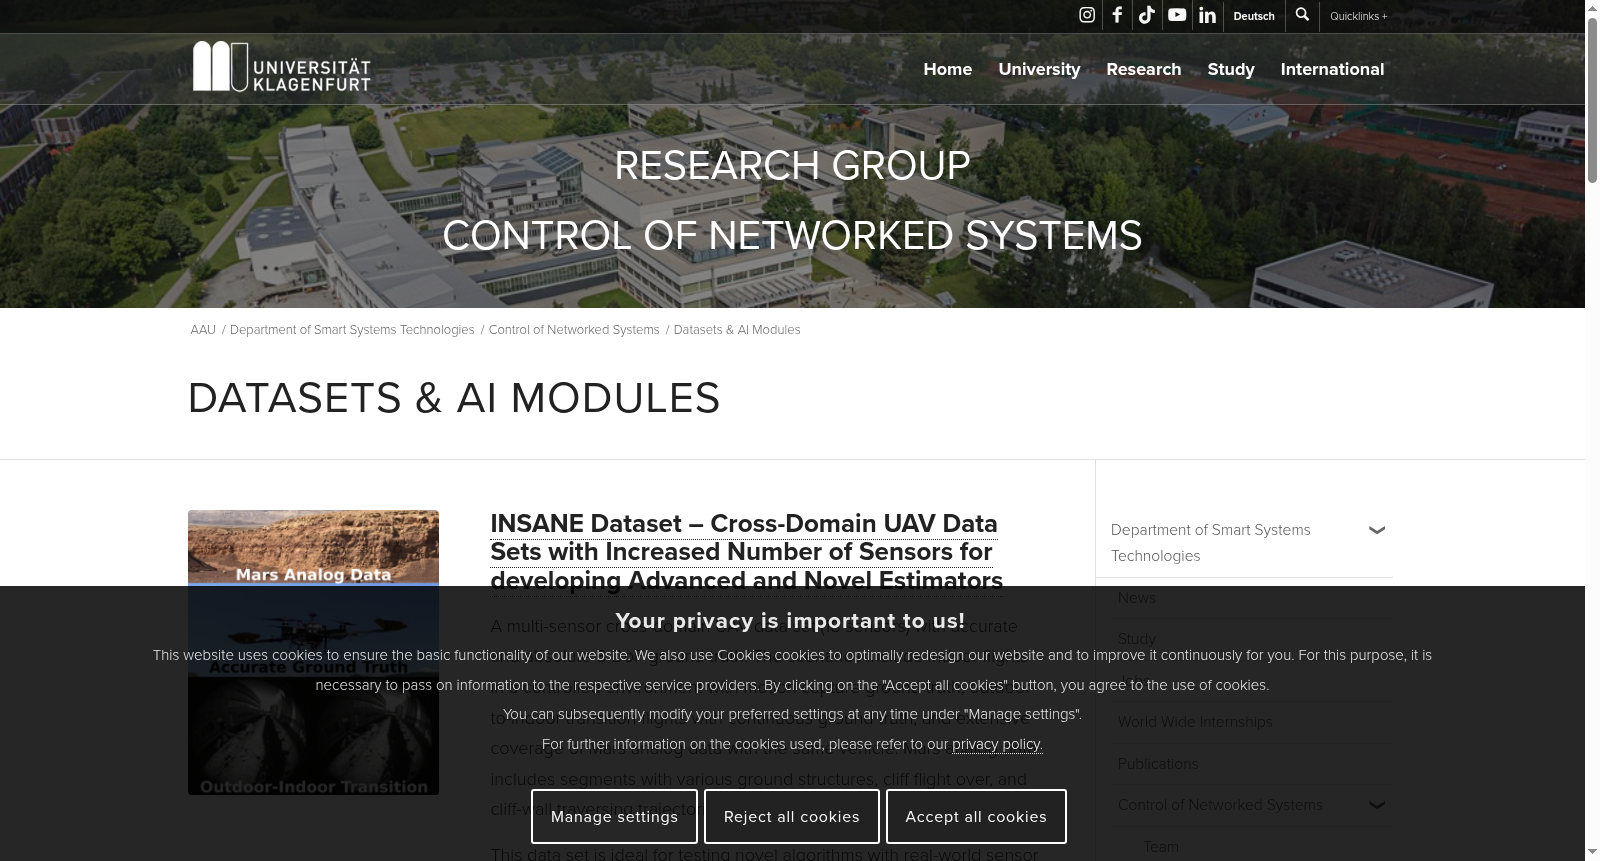The height and width of the screenshot is (861, 1600).
Task: Click the scrollbar down arrow
Action: (x=1592, y=853)
